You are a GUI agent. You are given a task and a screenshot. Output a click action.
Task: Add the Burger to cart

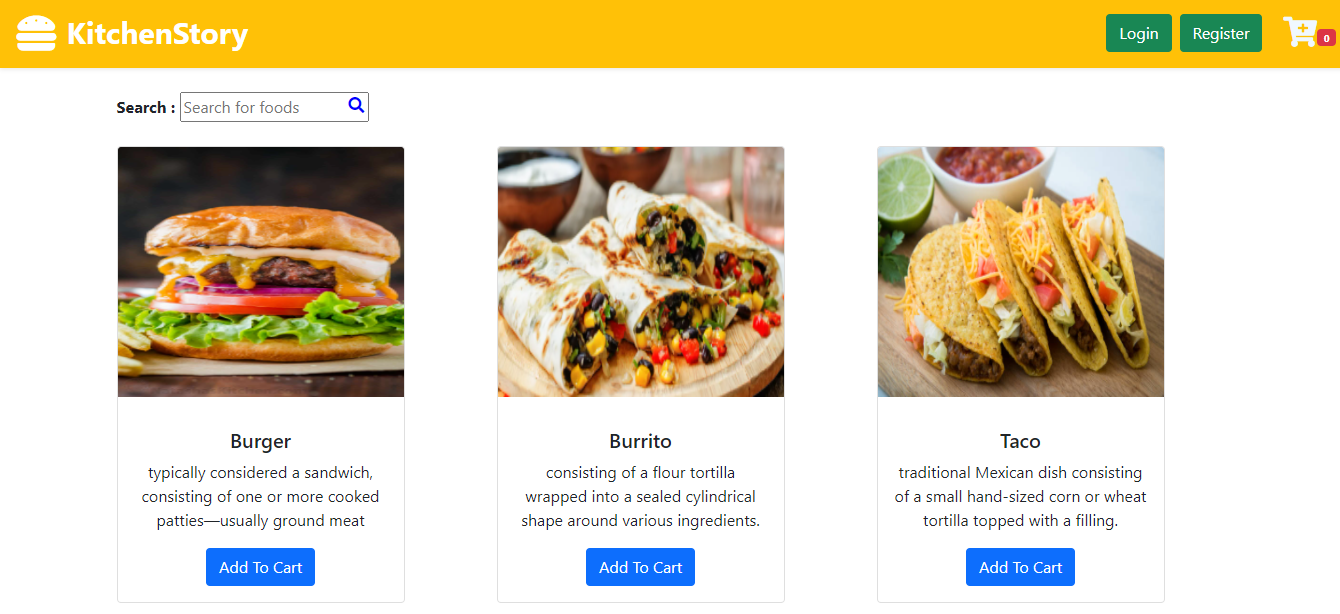click(x=260, y=566)
